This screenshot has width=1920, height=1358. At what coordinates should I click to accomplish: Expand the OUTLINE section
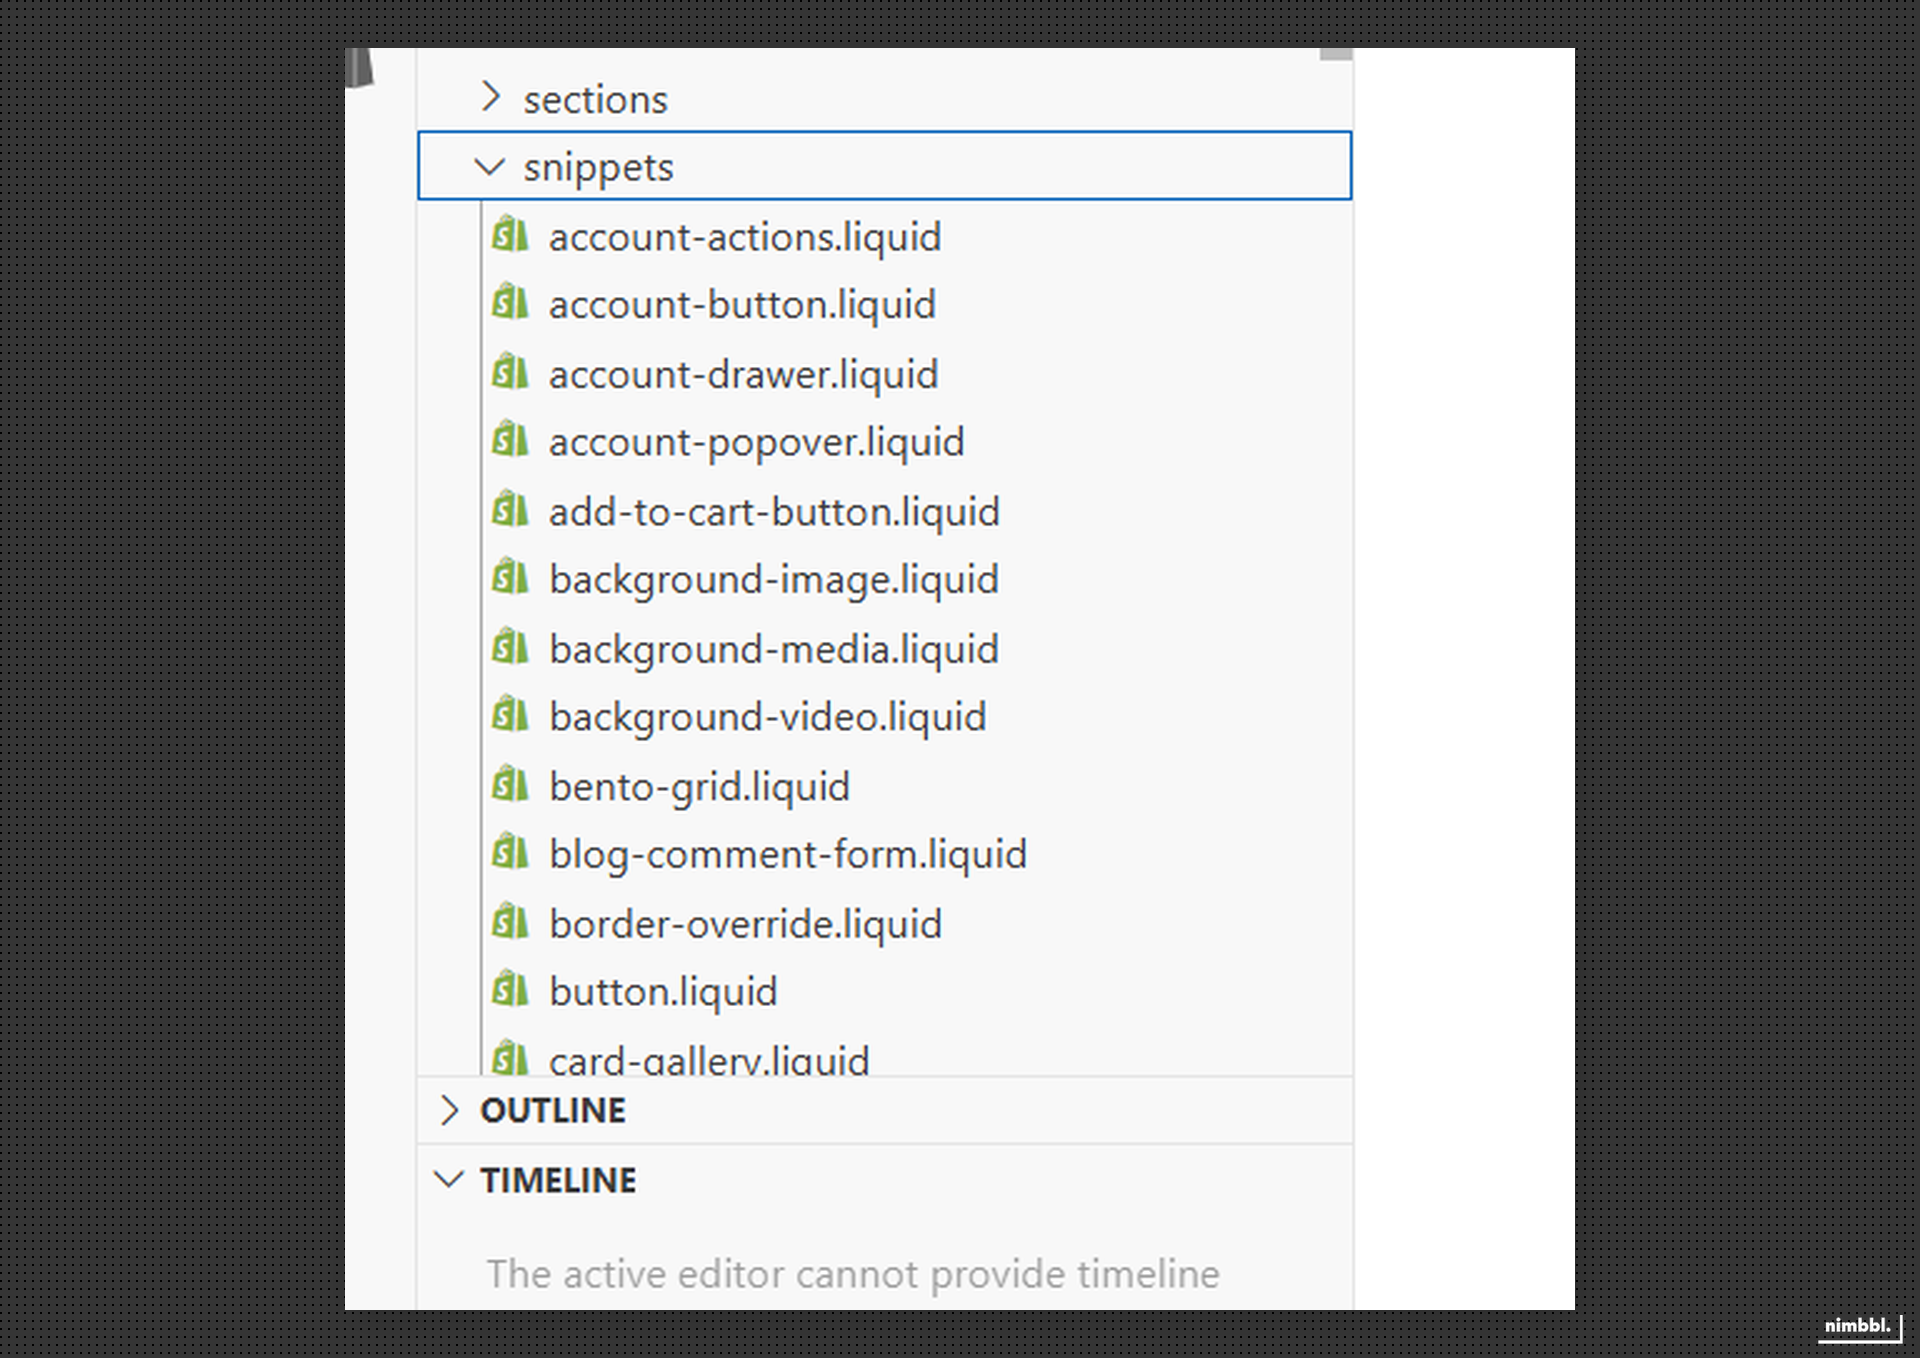553,1110
